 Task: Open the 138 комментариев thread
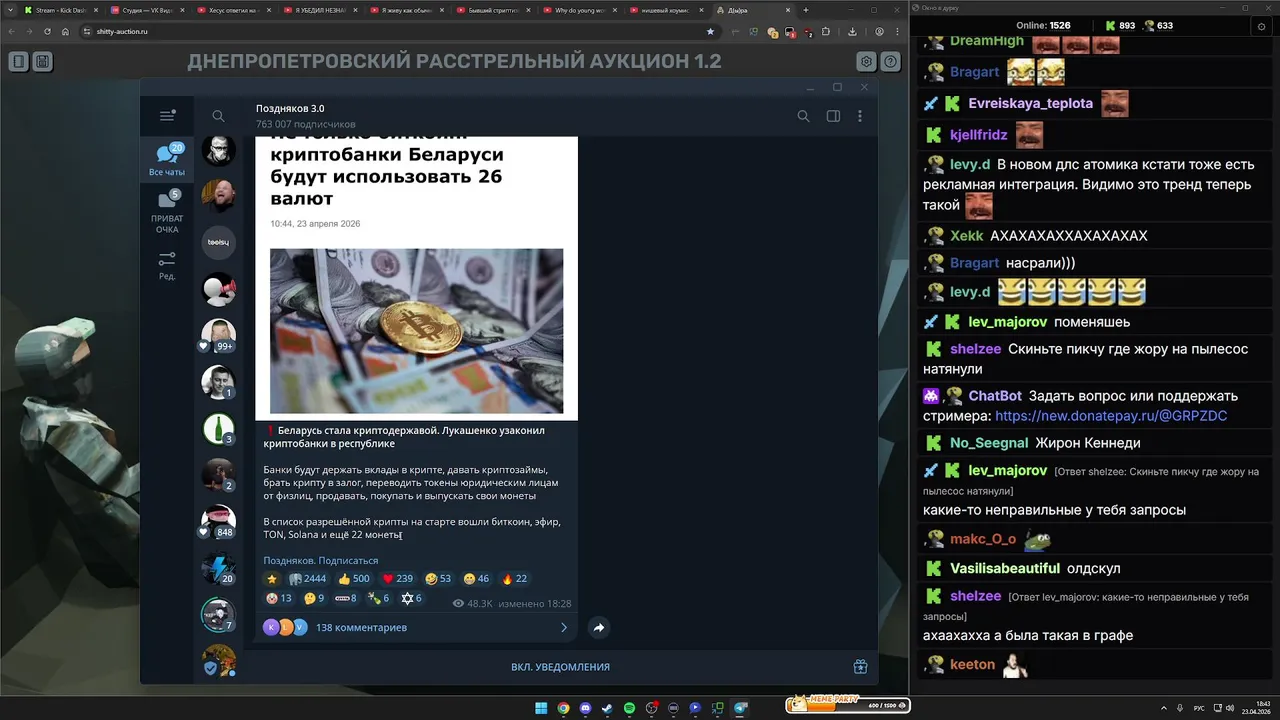tap(361, 628)
